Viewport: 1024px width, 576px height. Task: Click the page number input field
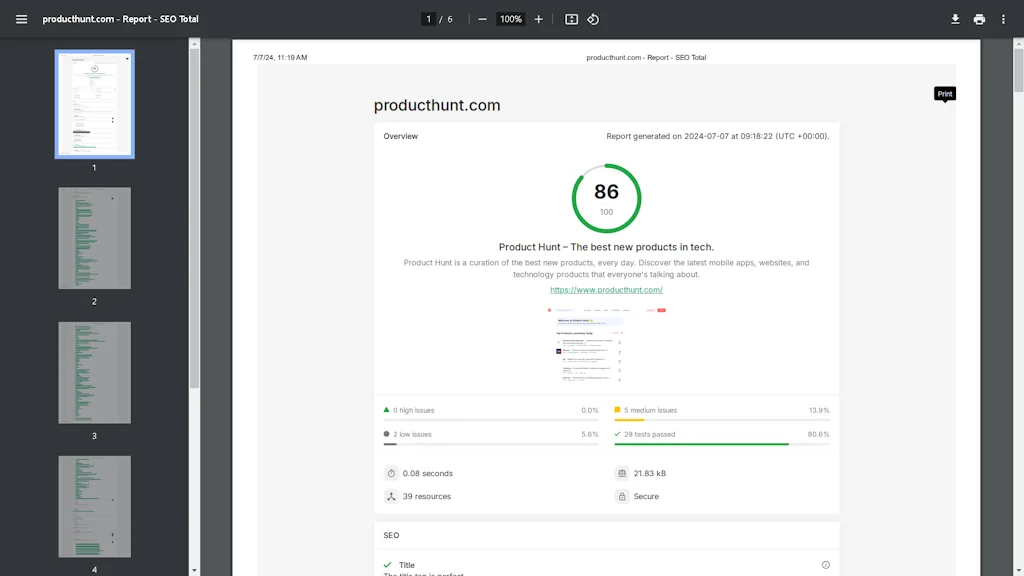coord(428,19)
